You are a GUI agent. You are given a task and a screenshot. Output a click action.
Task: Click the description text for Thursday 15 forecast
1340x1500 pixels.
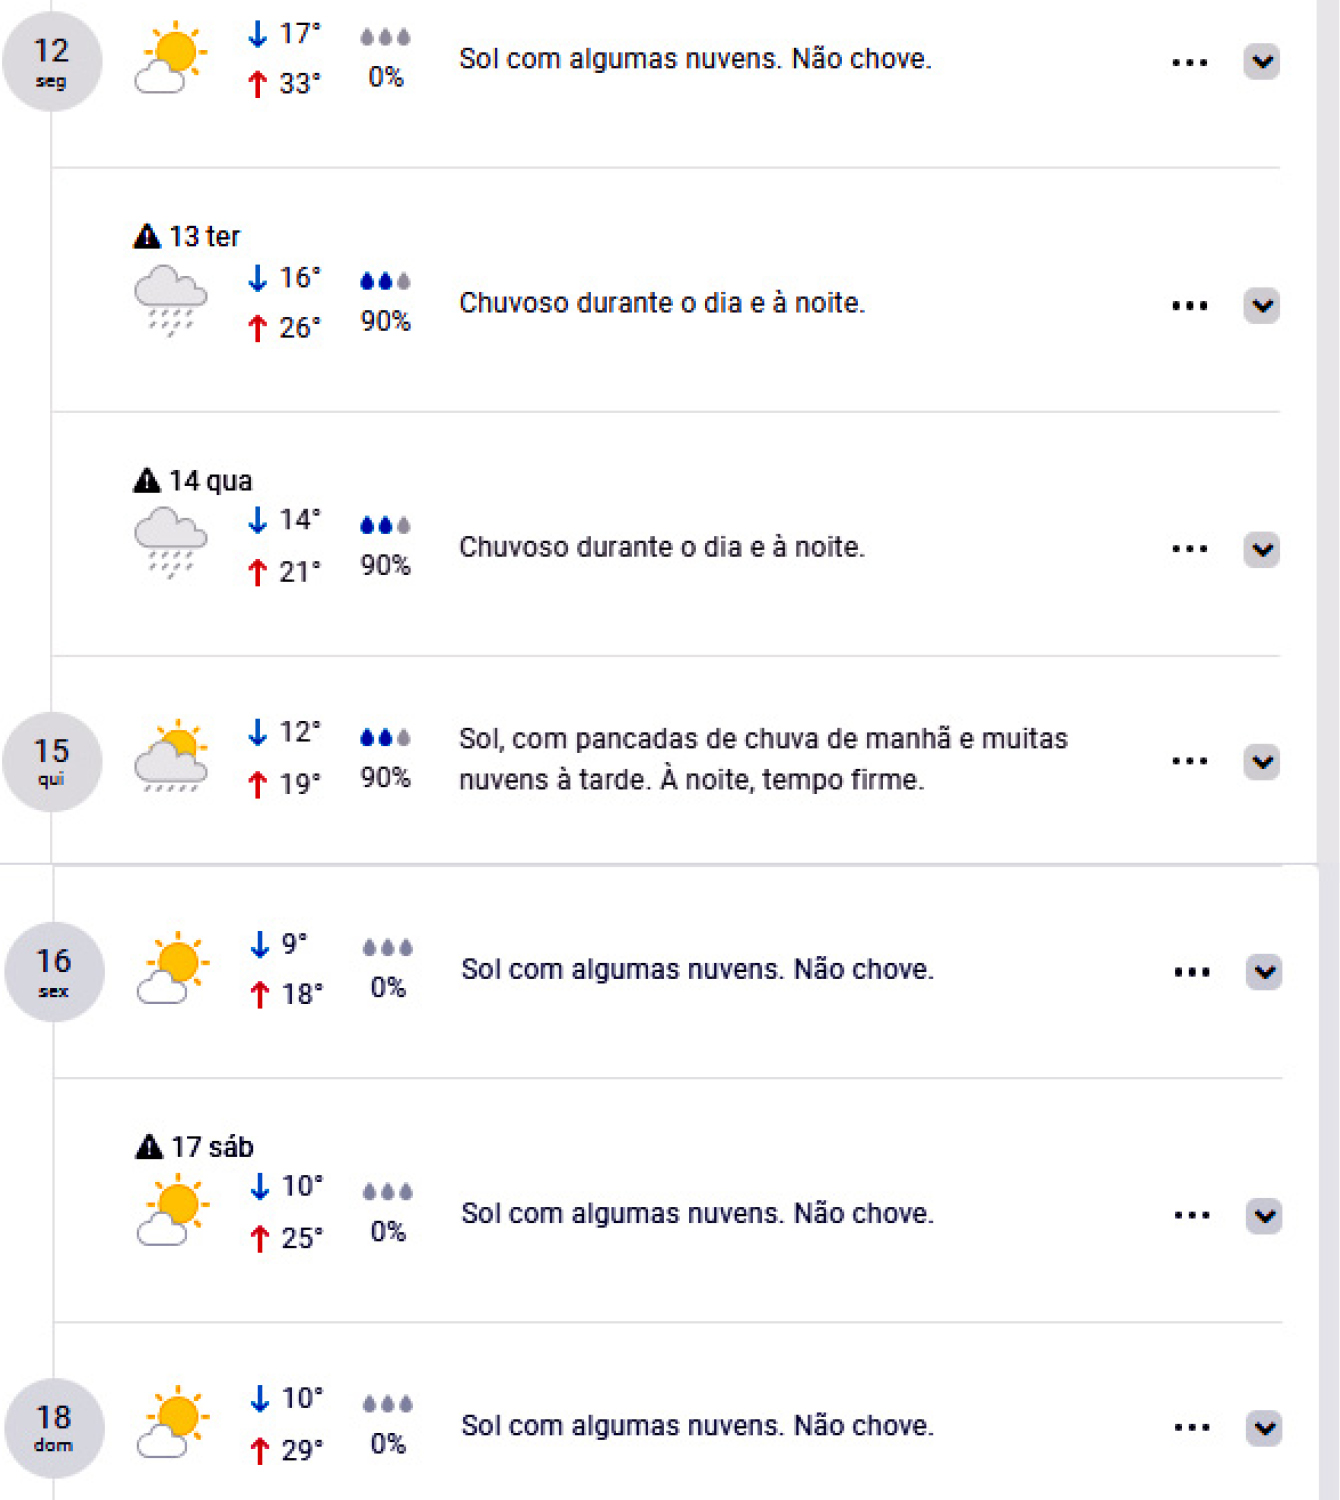point(762,759)
